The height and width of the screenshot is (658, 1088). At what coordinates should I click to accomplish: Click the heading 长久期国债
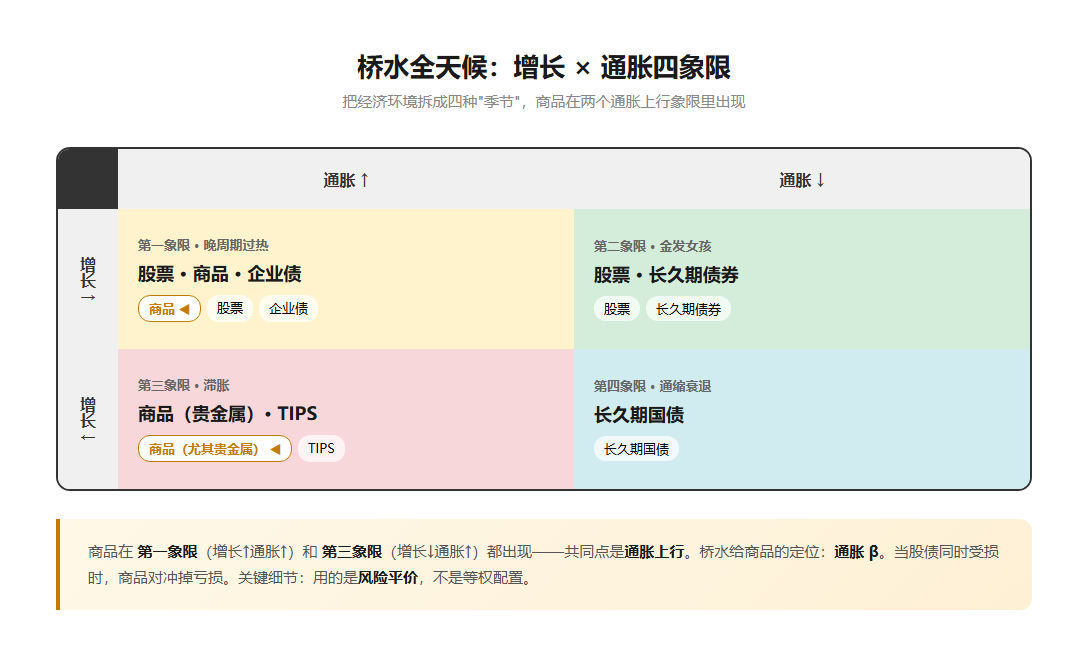pos(639,416)
